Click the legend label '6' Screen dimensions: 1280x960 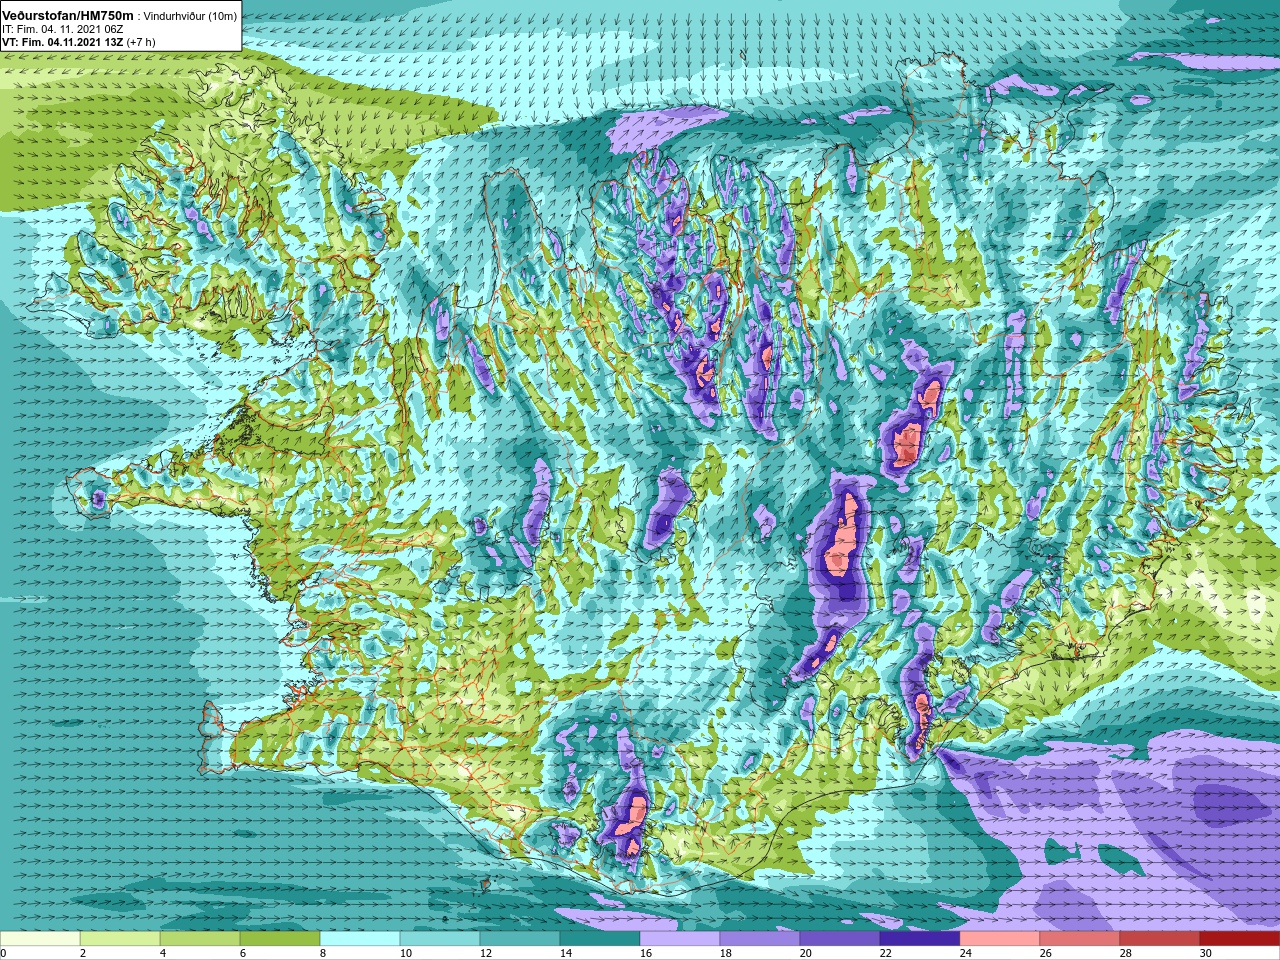(243, 953)
